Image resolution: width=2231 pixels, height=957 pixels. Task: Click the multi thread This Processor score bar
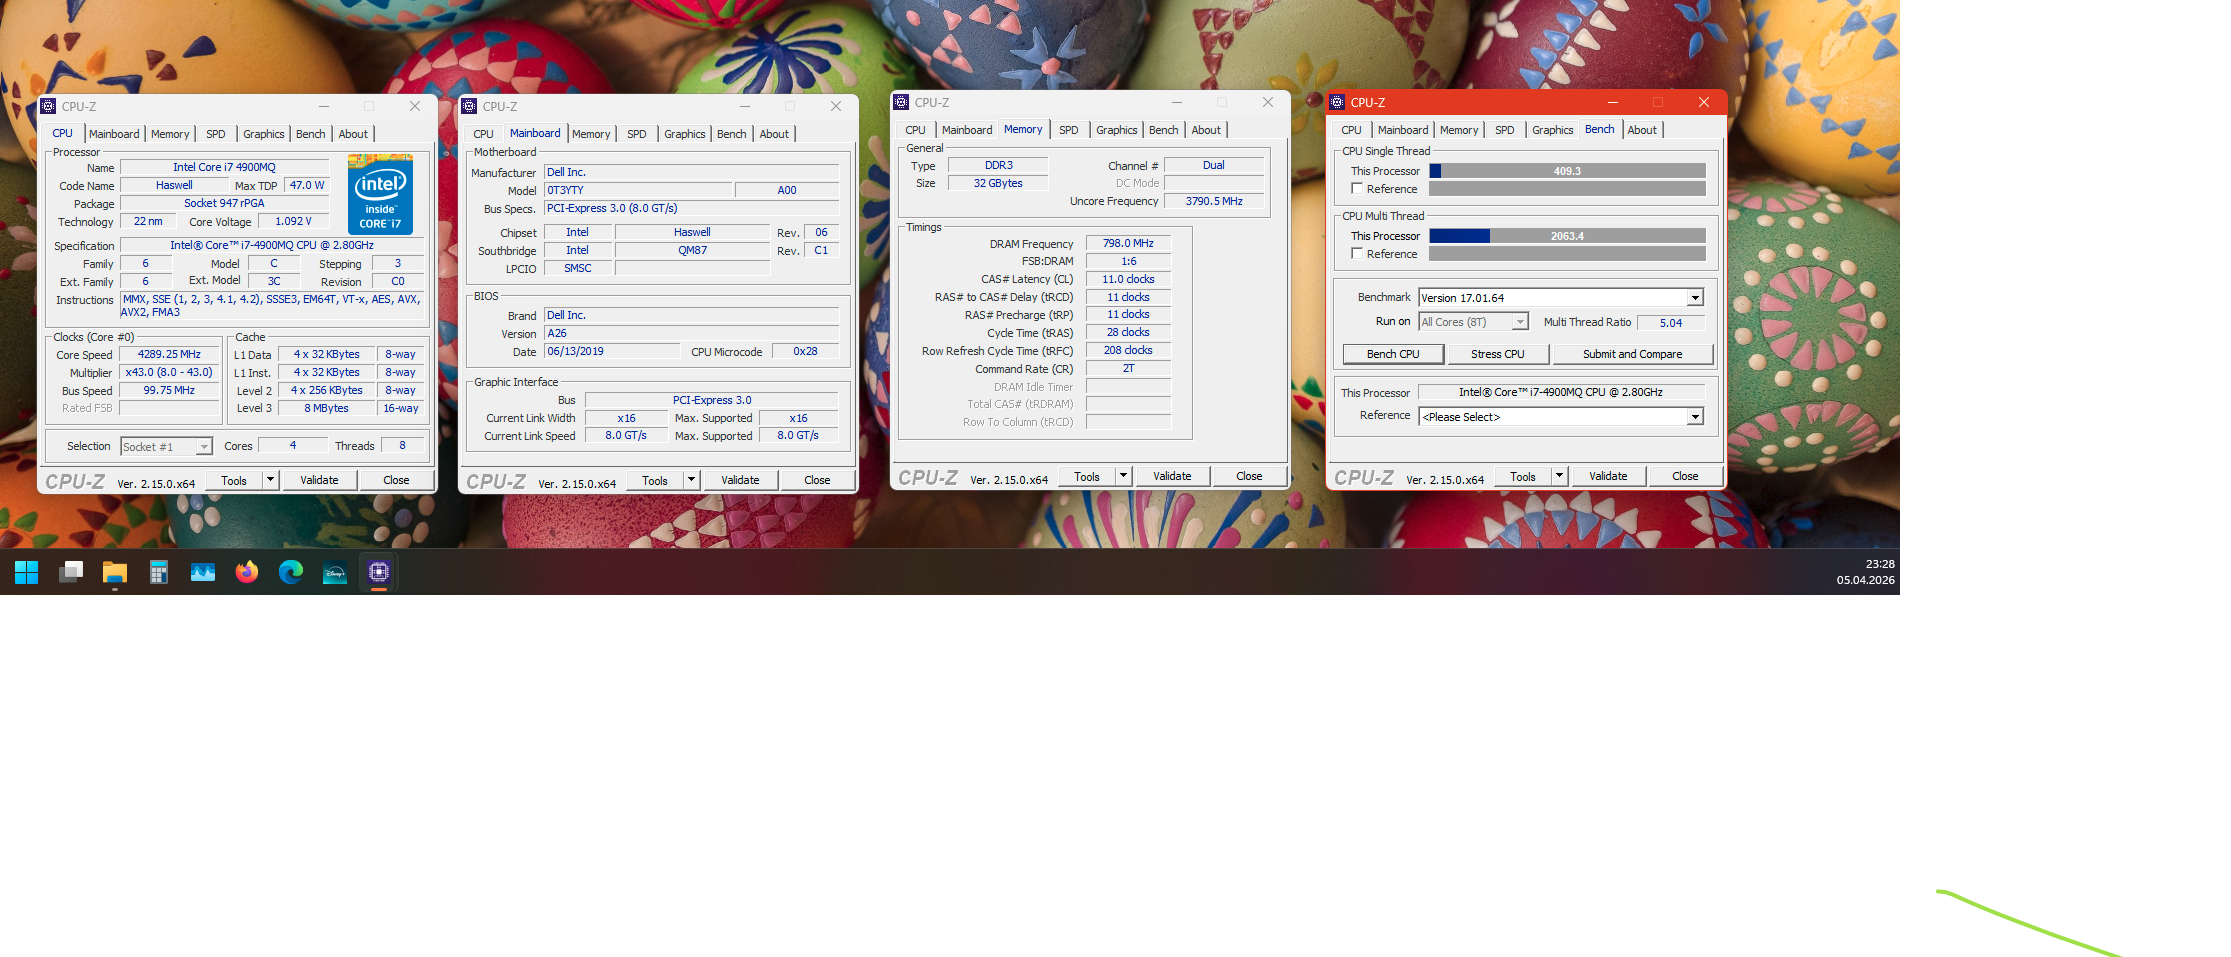[x=1567, y=236]
